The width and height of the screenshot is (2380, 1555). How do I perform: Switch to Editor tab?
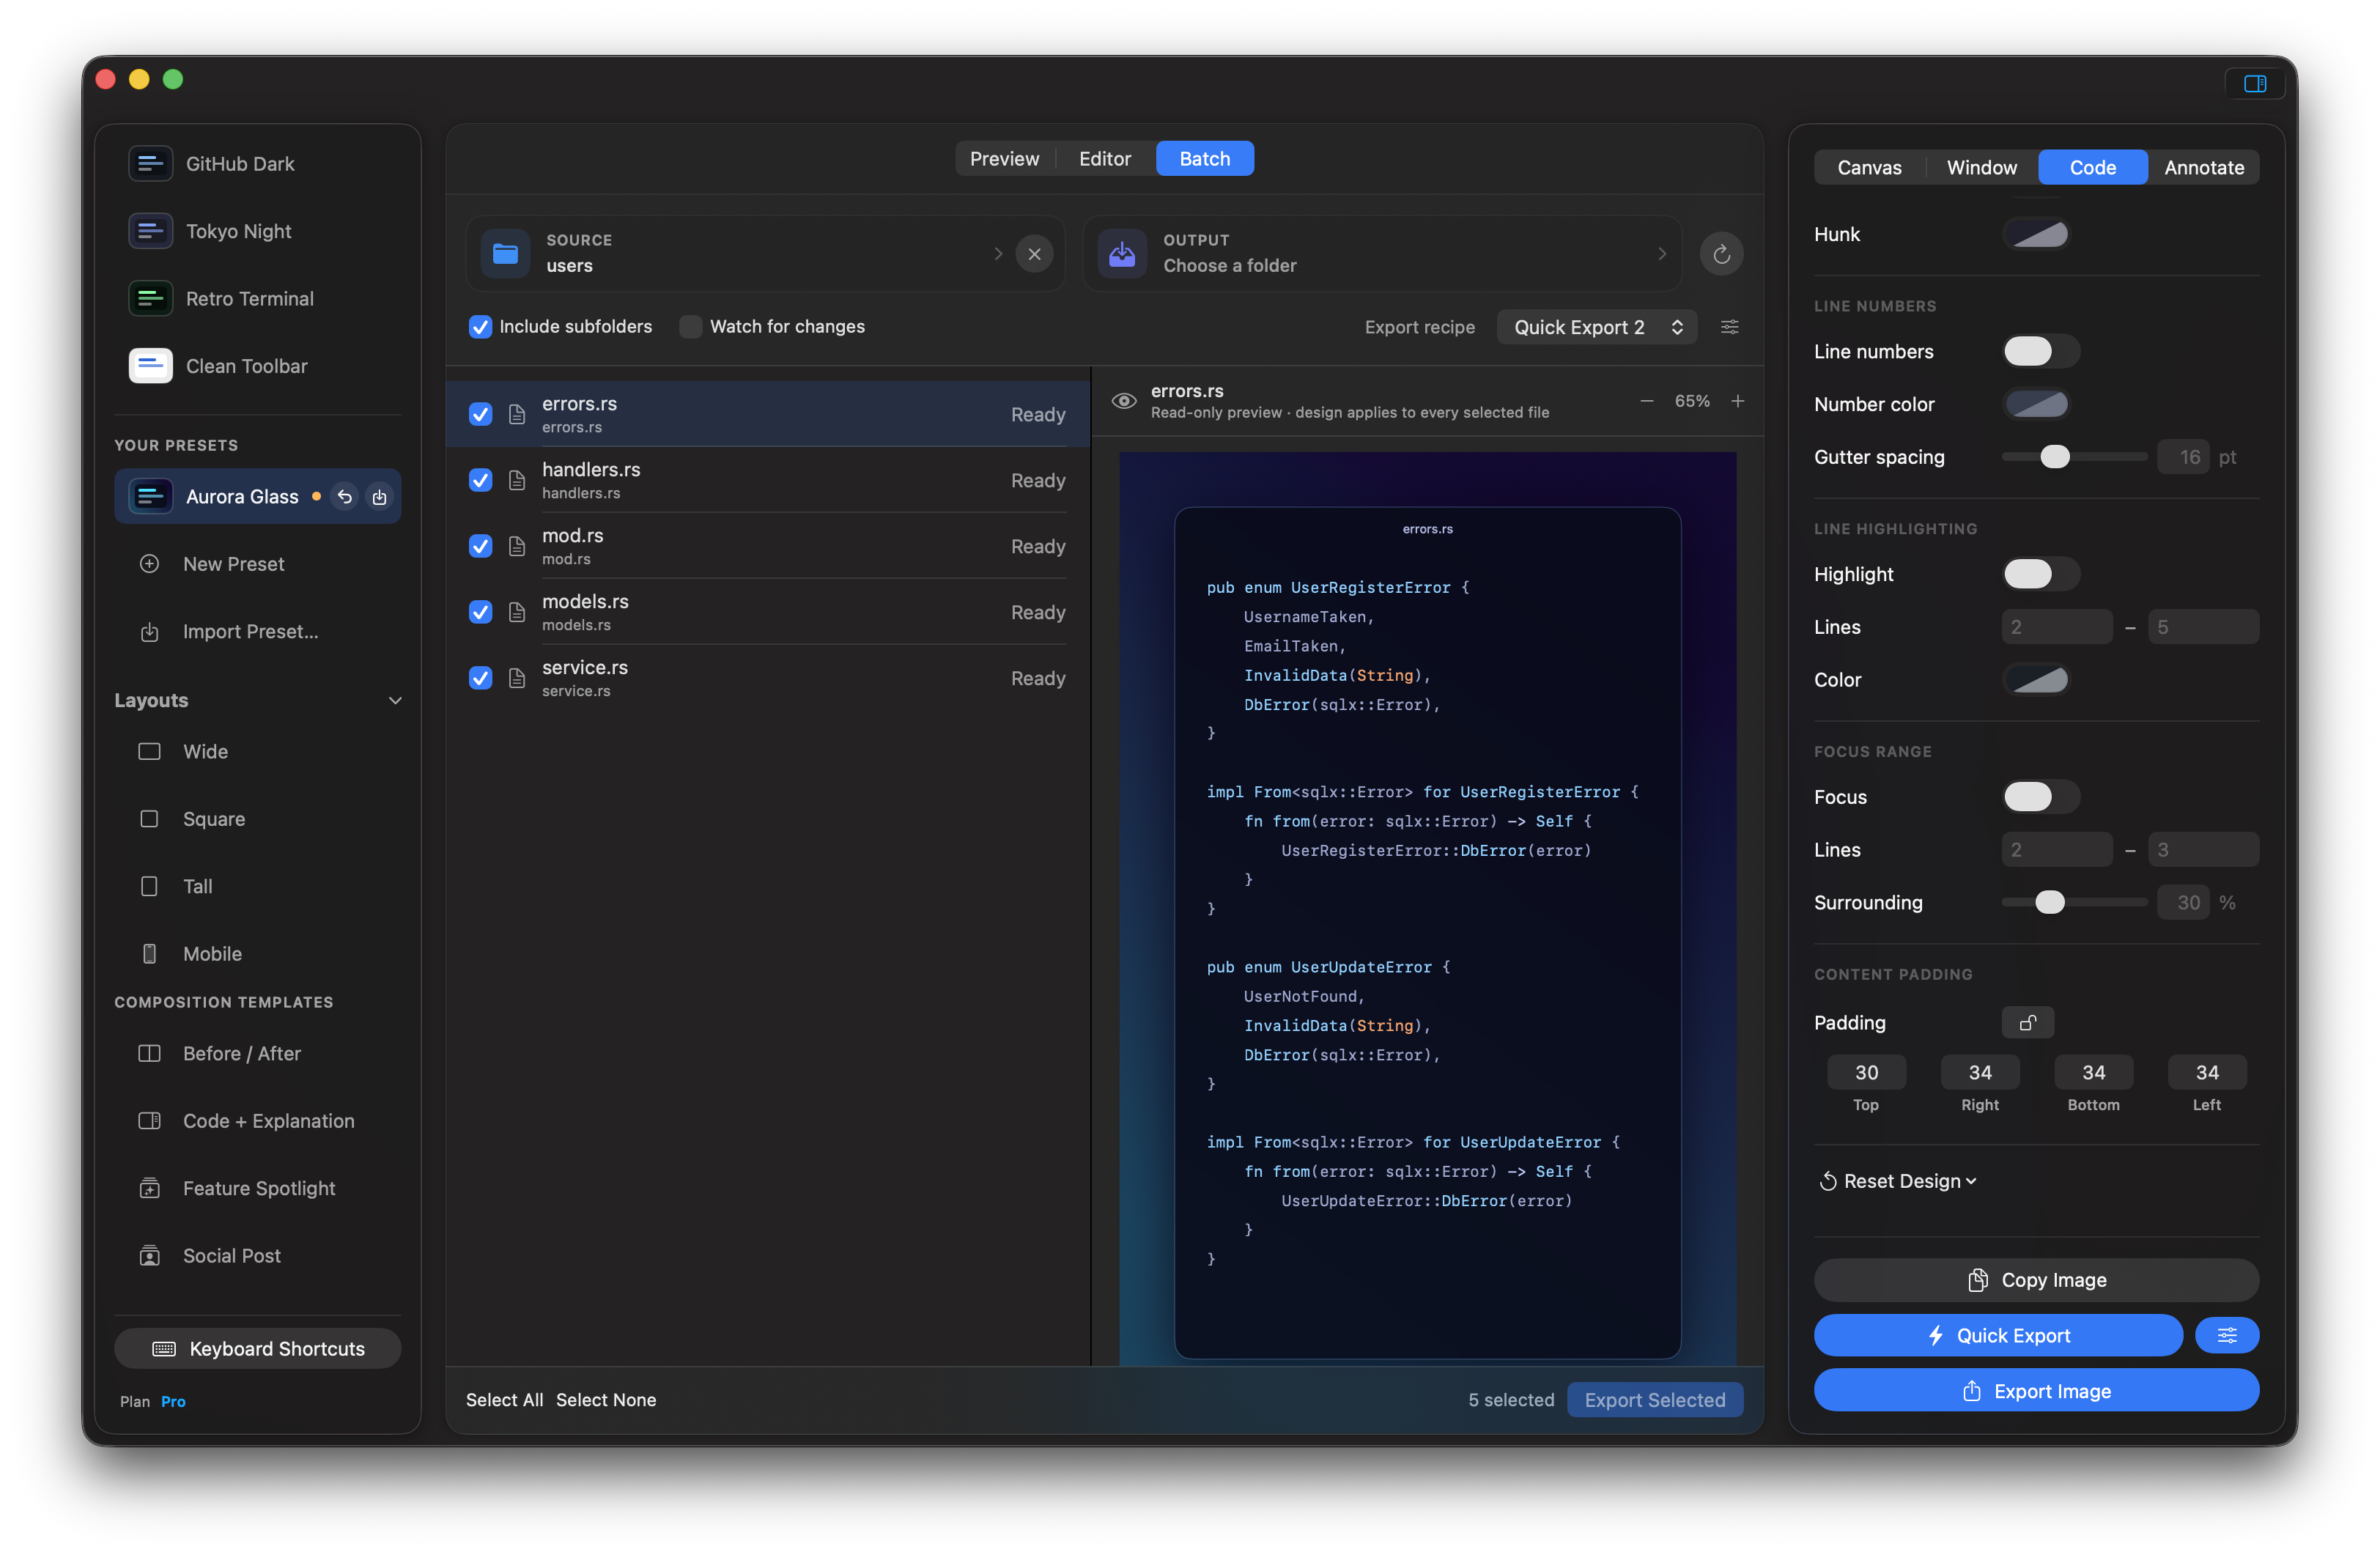point(1105,159)
